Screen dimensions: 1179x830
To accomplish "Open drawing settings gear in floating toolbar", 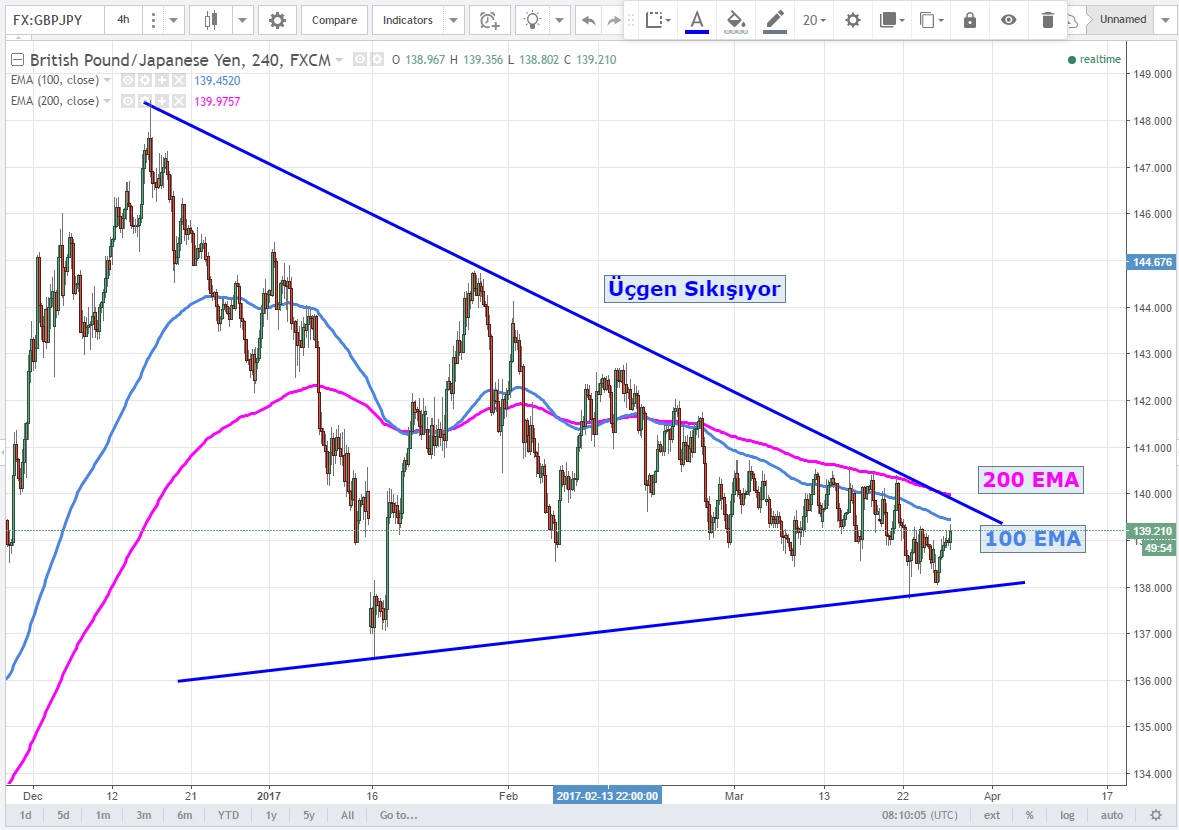I will (x=852, y=20).
